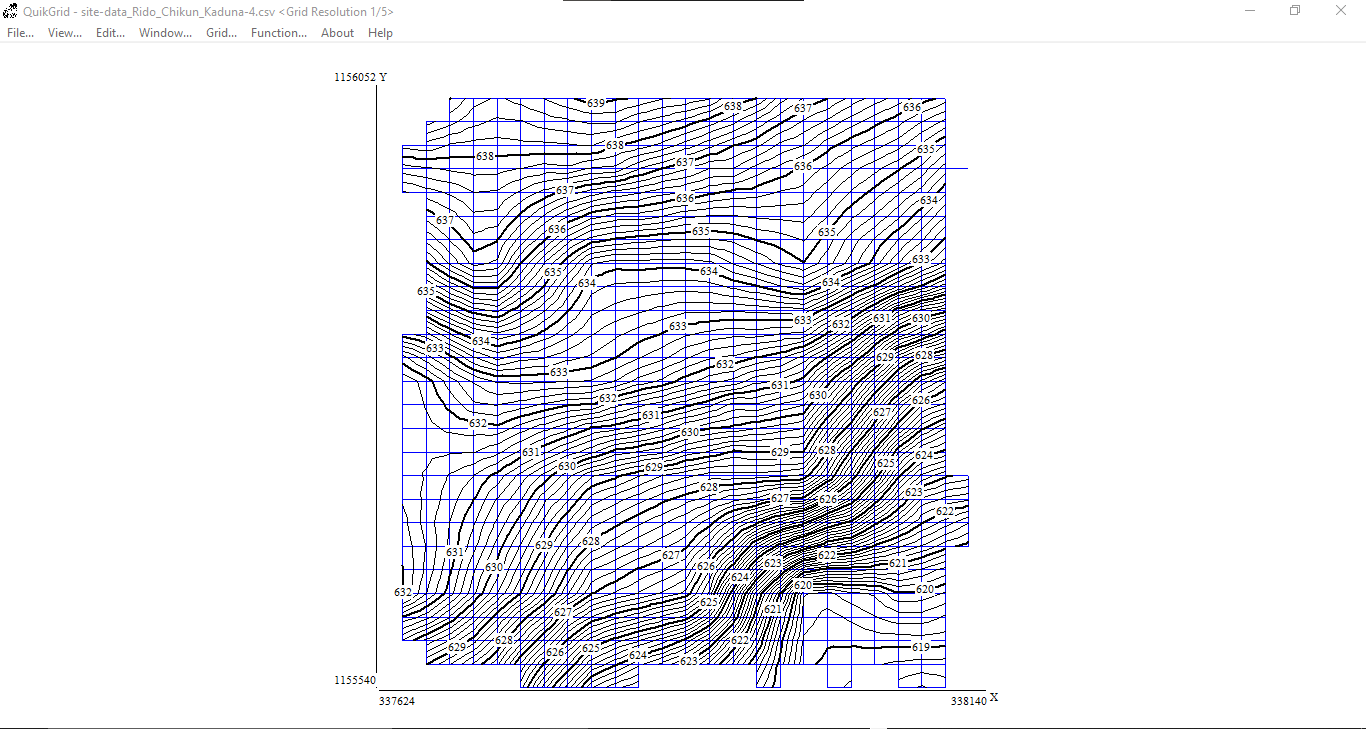Minimize the QuikGrid window
1366x729 pixels.
click(1251, 11)
